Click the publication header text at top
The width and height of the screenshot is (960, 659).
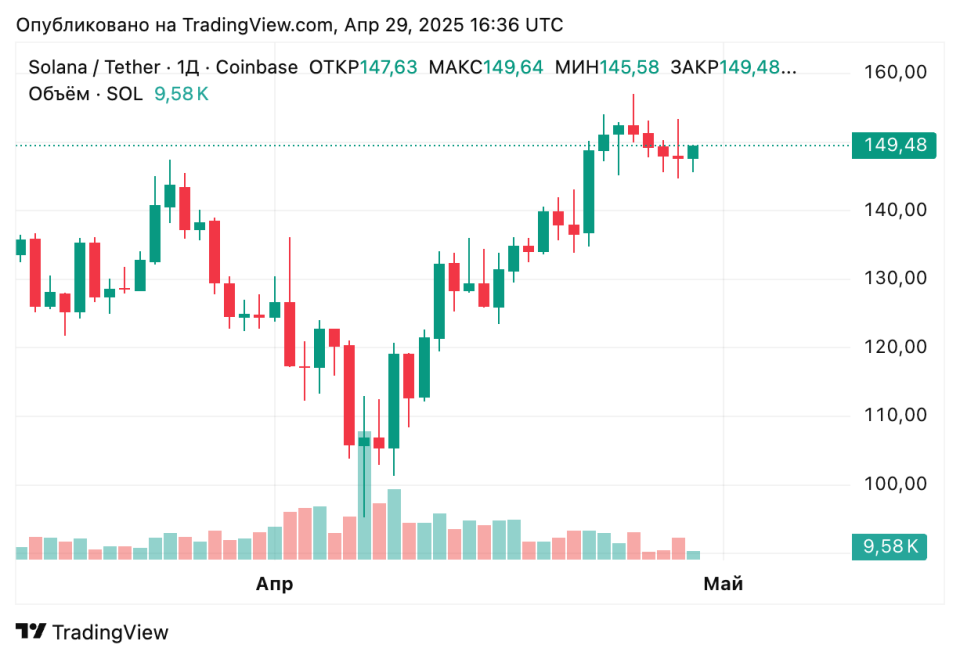(289, 24)
